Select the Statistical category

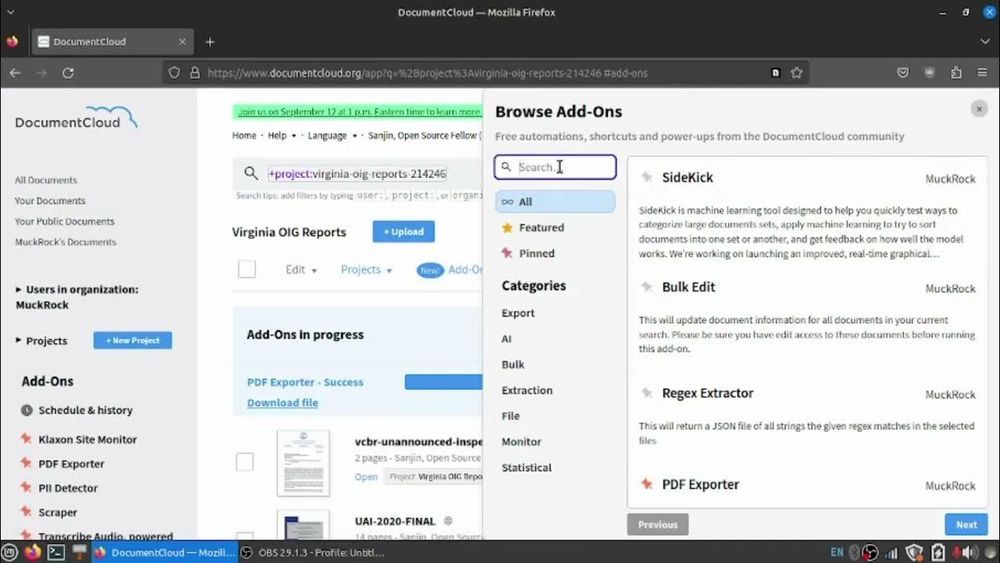pyautogui.click(x=526, y=467)
